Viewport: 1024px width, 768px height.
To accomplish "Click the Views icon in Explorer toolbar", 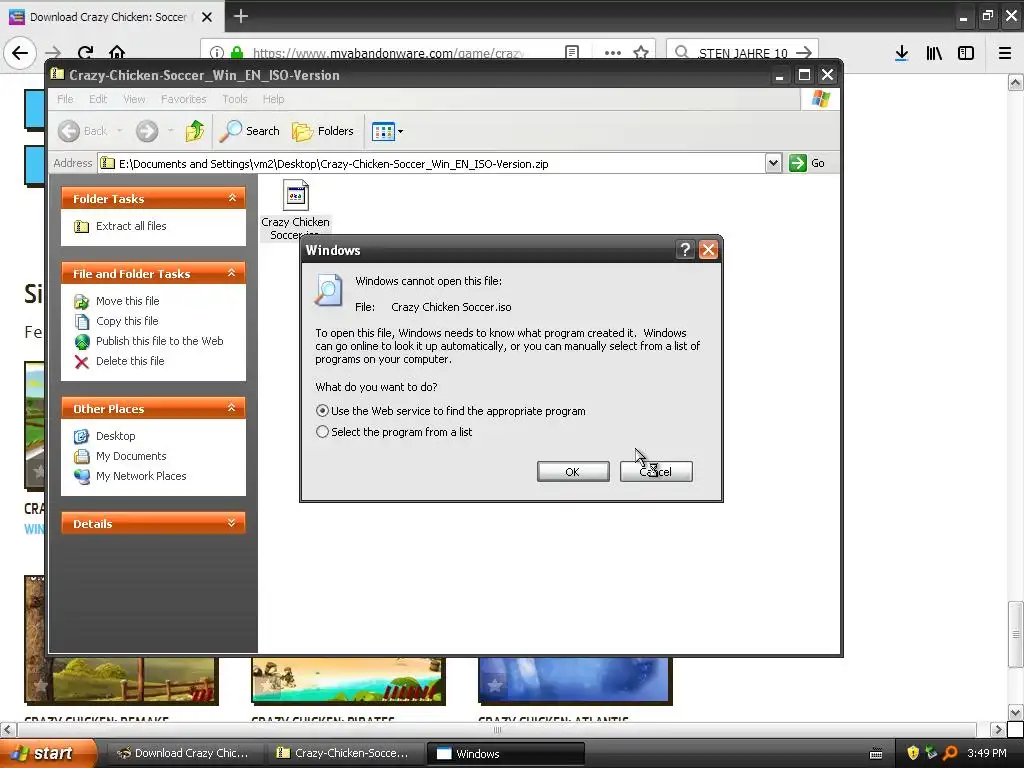I will (383, 131).
